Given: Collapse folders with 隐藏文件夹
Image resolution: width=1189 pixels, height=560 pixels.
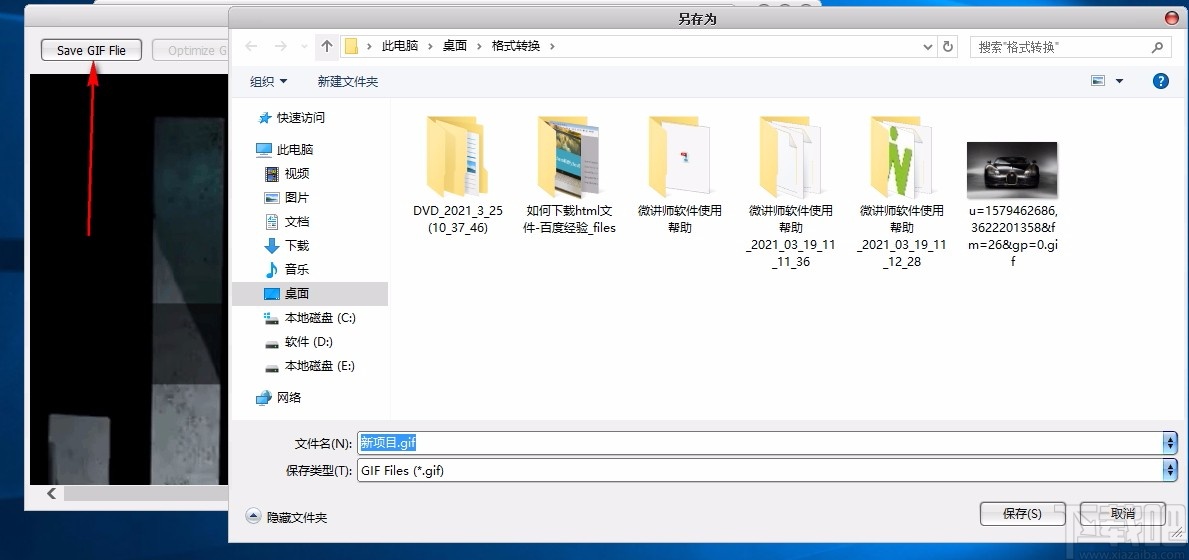Looking at the screenshot, I should [287, 518].
